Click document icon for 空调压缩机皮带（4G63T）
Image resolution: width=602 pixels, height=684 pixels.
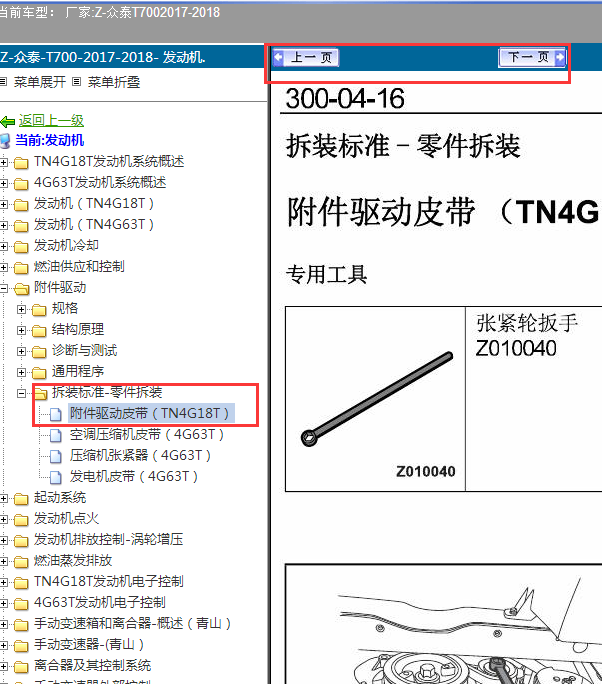[57, 434]
